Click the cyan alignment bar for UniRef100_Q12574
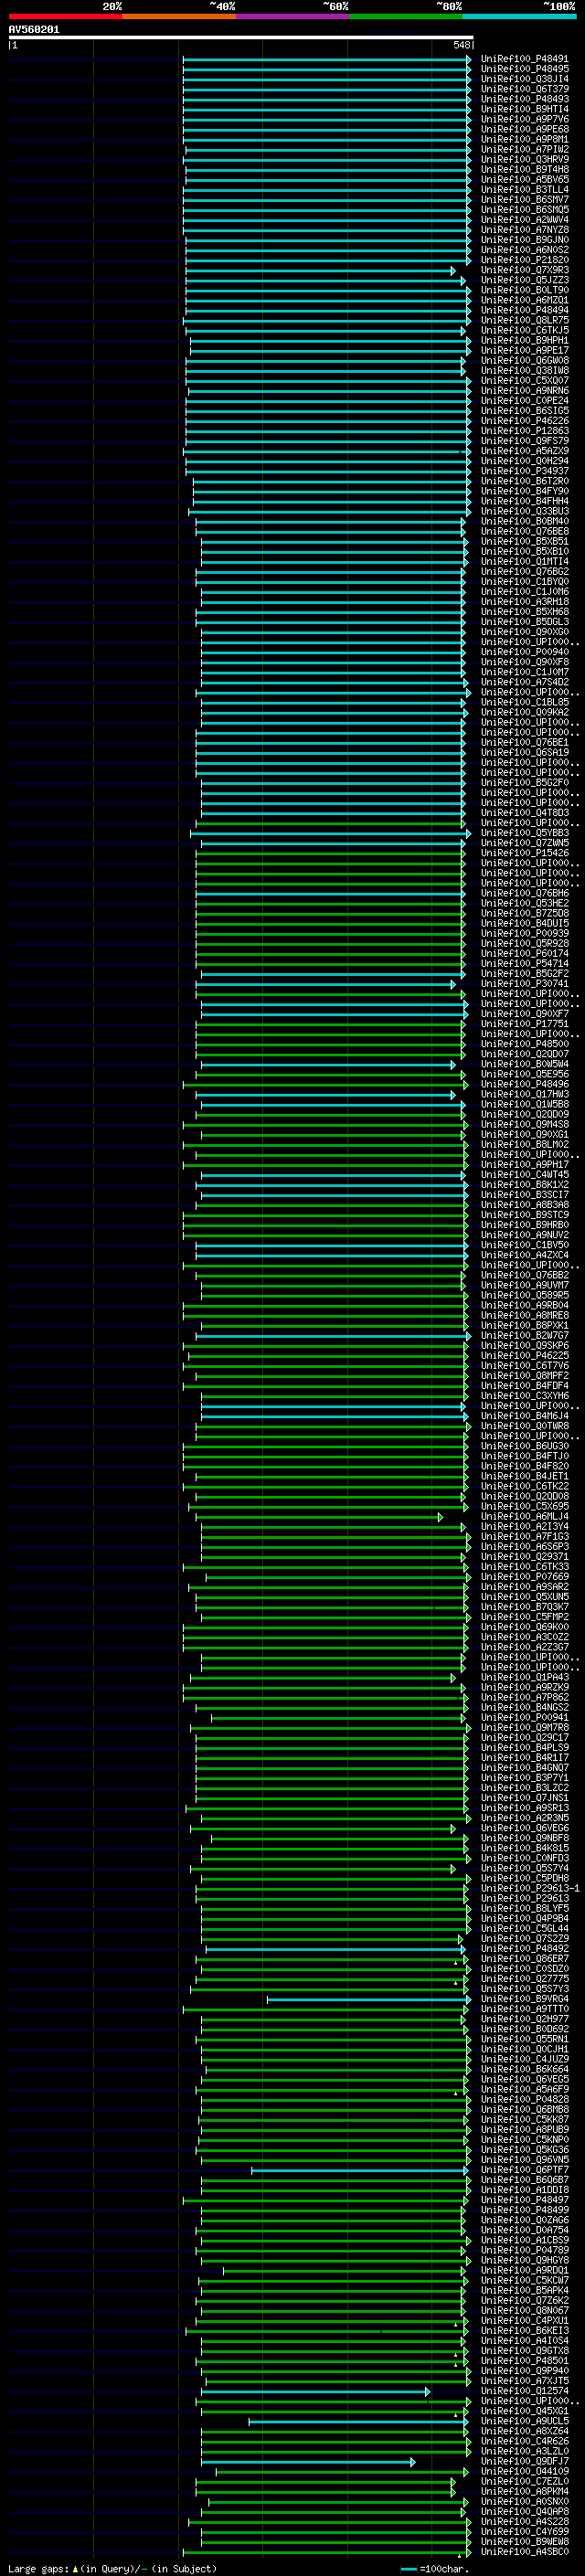Viewport: 585px width, 2576px height. pos(316,2392)
